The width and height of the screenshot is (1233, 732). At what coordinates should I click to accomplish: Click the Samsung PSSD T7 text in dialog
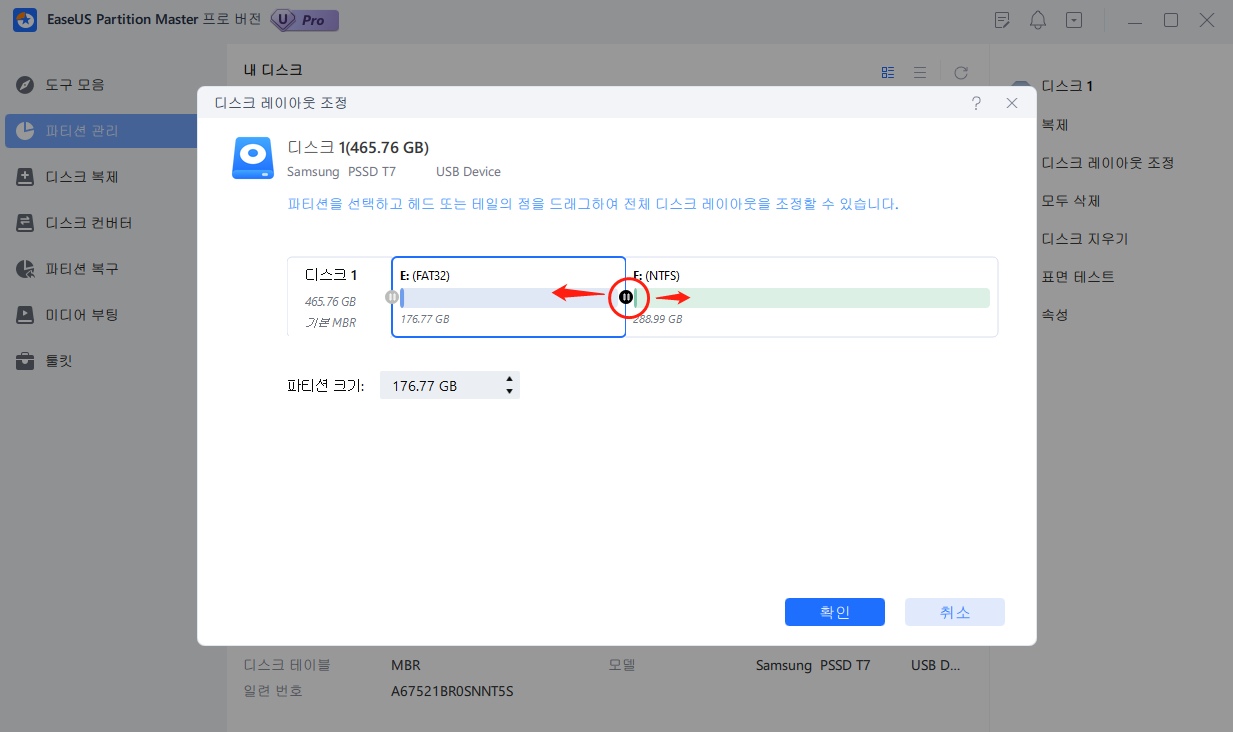point(341,172)
